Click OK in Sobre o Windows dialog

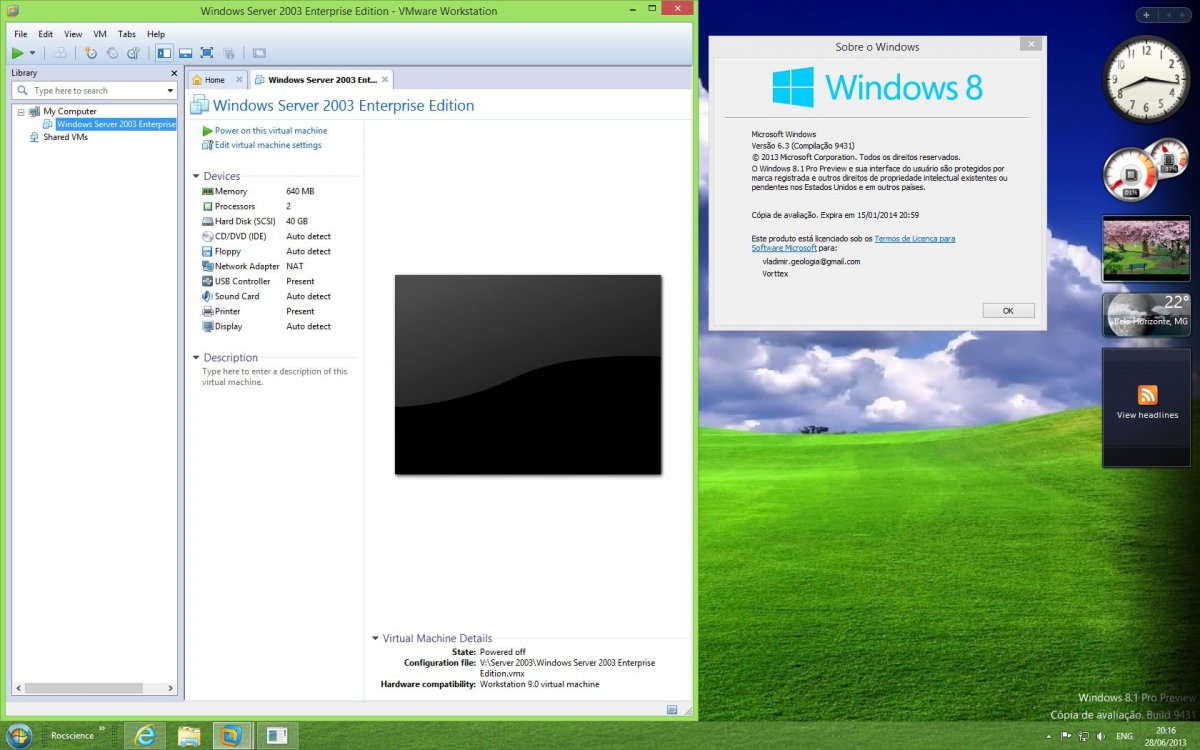[1008, 310]
